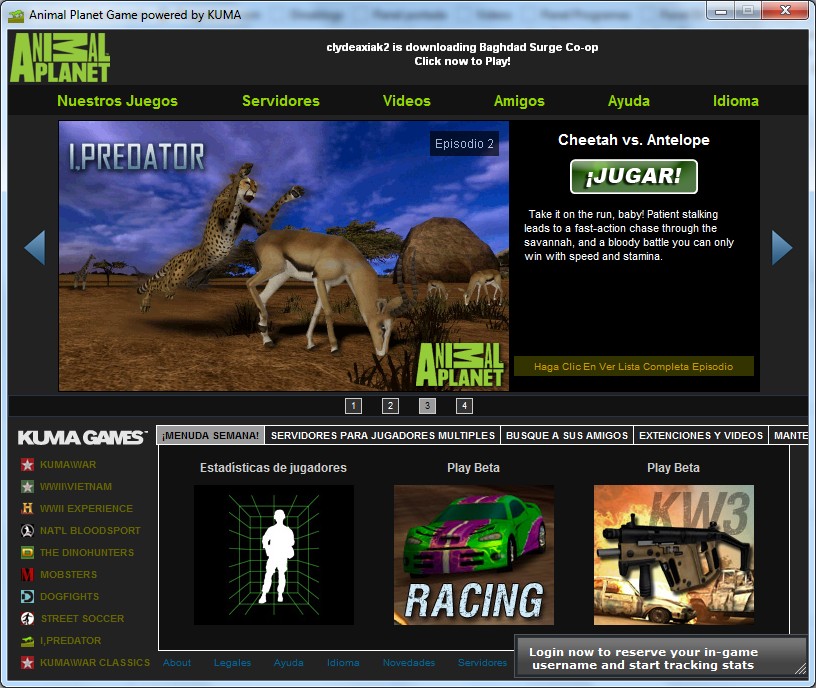816x688 pixels.
Task: Open the DOGFIGHTS game link
Action: pyautogui.click(x=69, y=596)
